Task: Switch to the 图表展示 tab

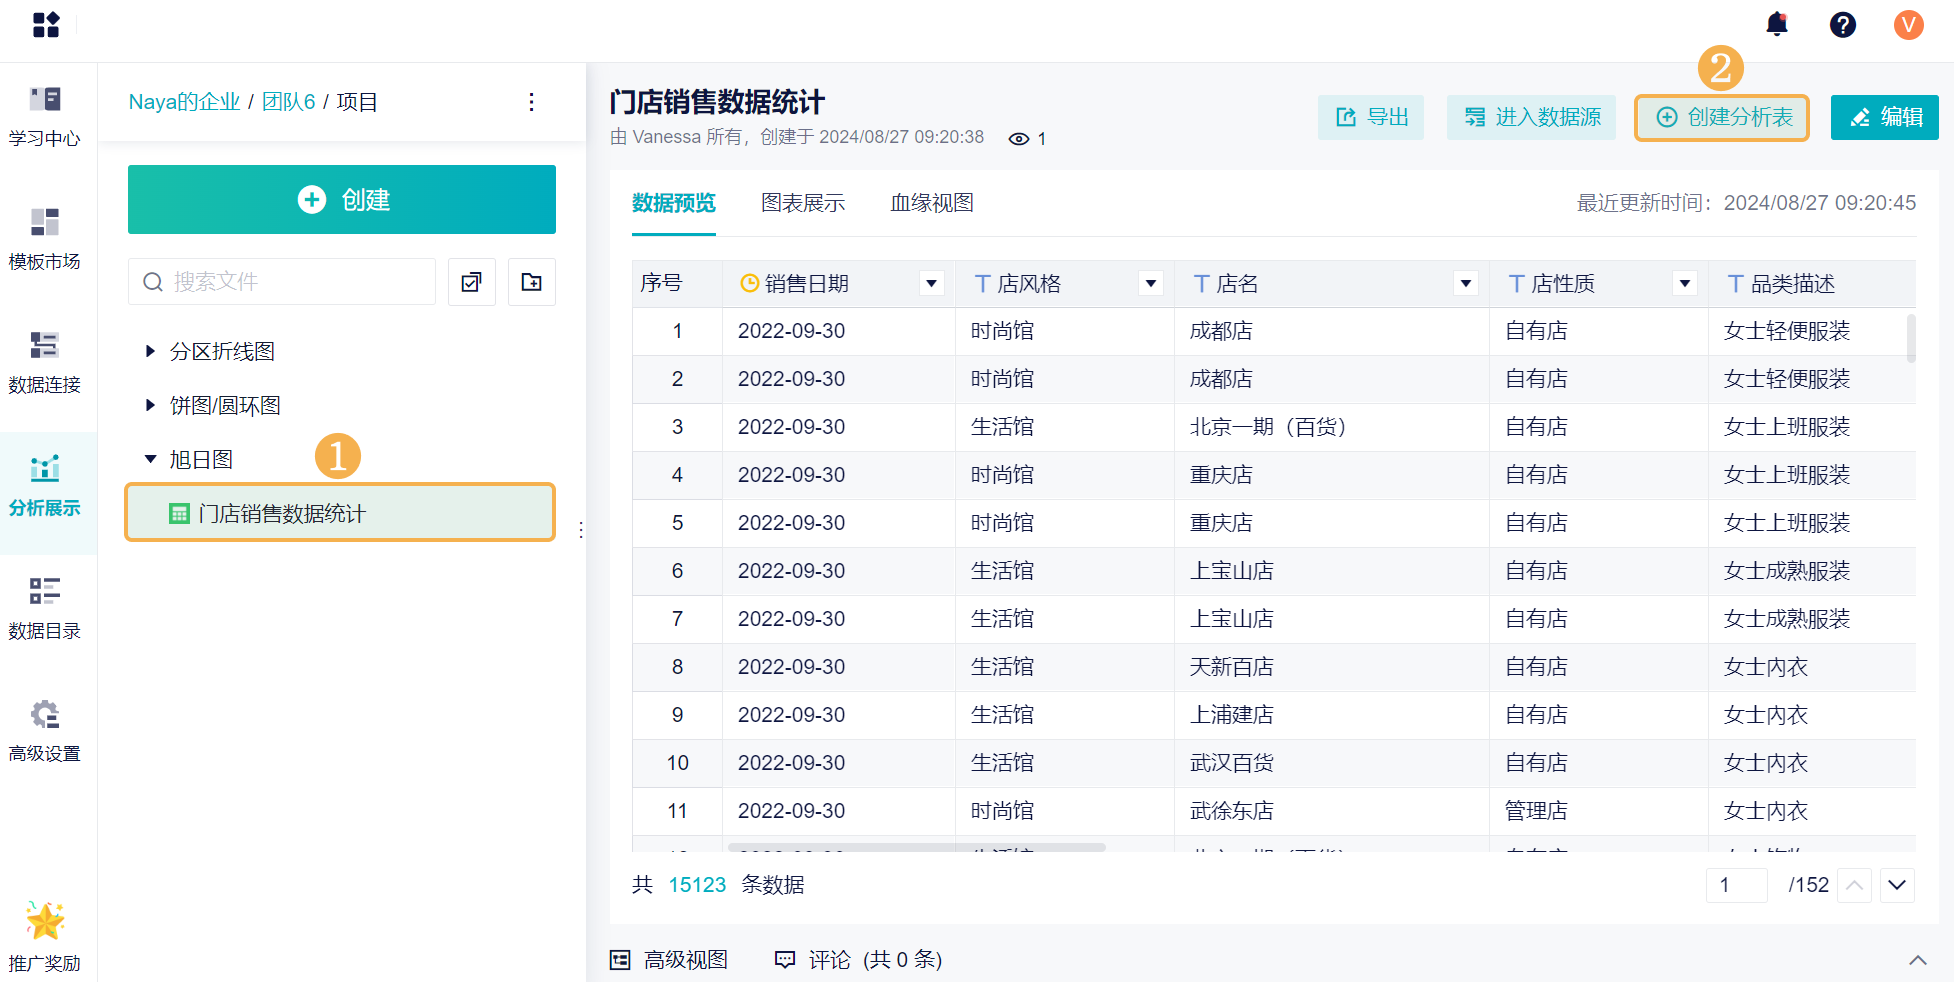Action: pyautogui.click(x=803, y=203)
